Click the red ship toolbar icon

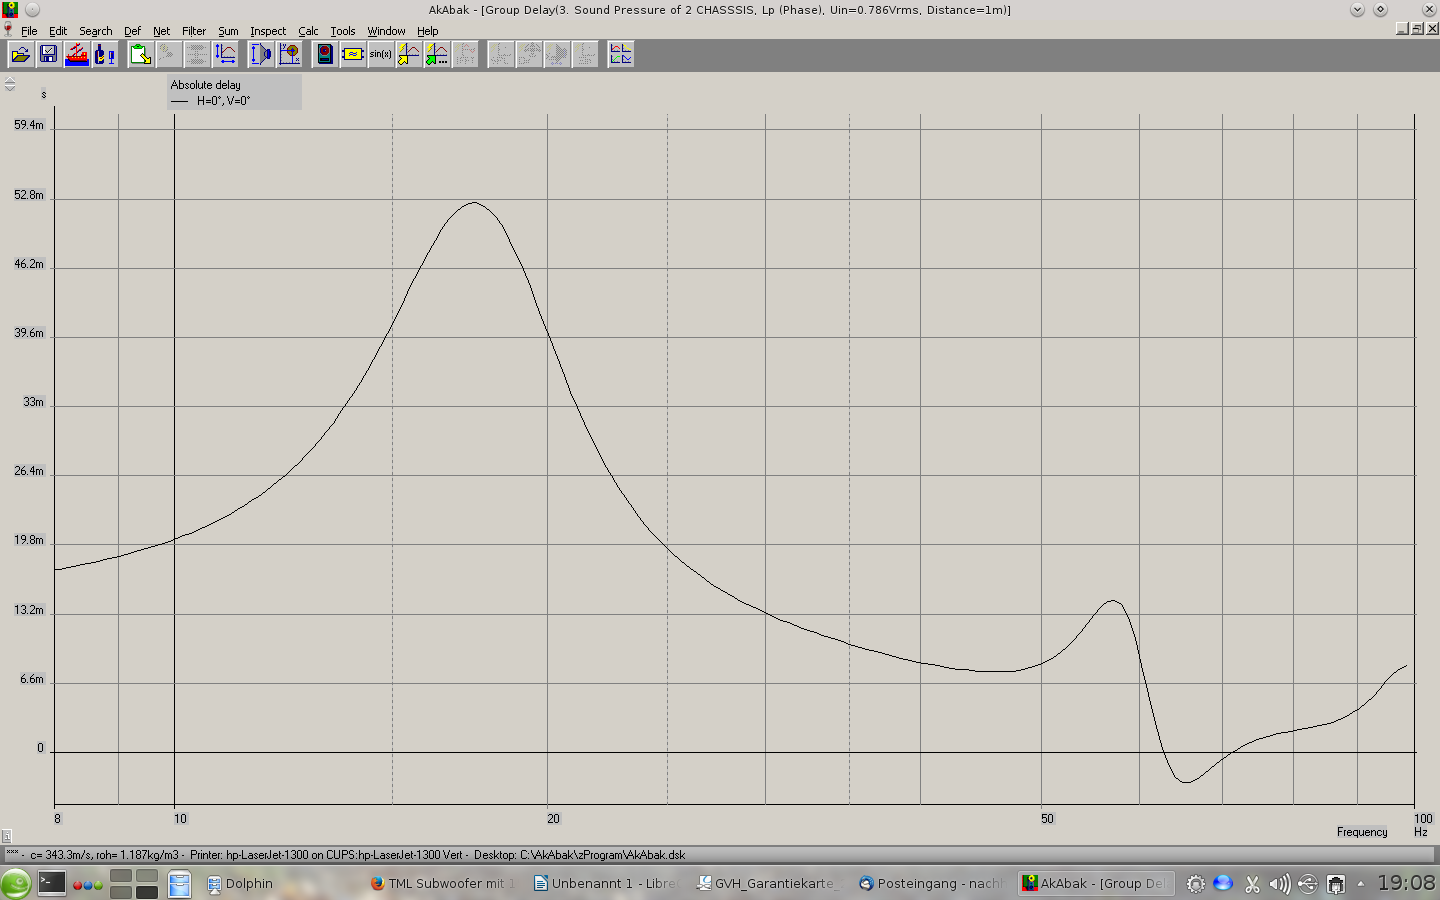(76, 54)
